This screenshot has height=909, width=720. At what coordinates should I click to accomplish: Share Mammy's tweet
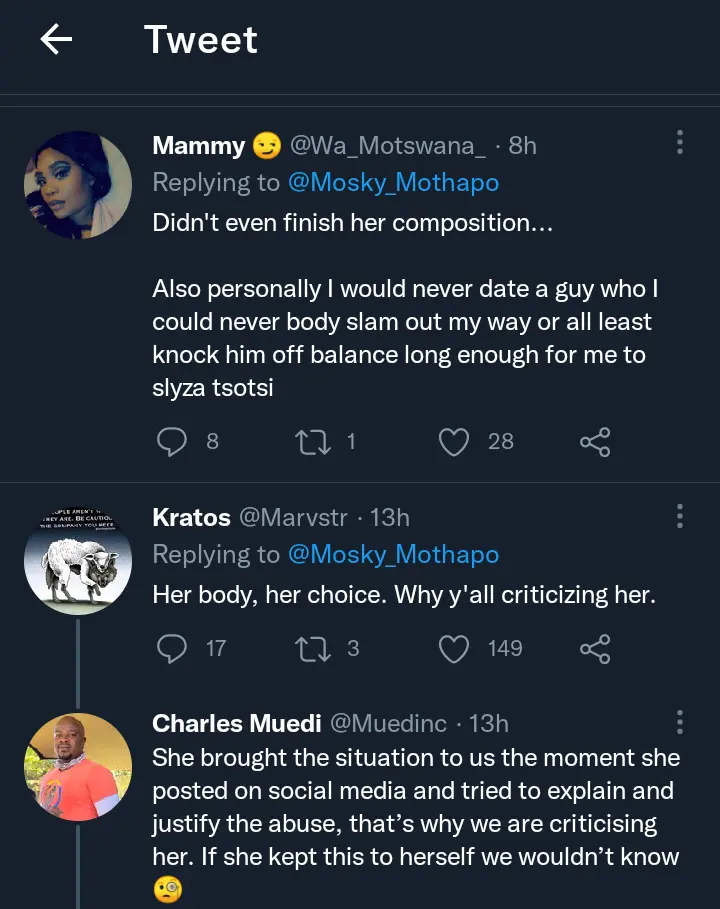click(595, 441)
